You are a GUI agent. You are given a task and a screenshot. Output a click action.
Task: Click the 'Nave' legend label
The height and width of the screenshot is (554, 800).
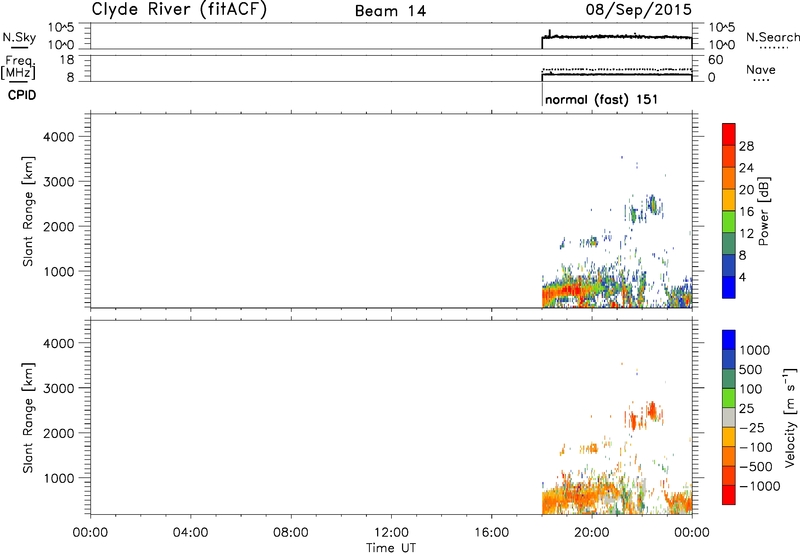(760, 69)
